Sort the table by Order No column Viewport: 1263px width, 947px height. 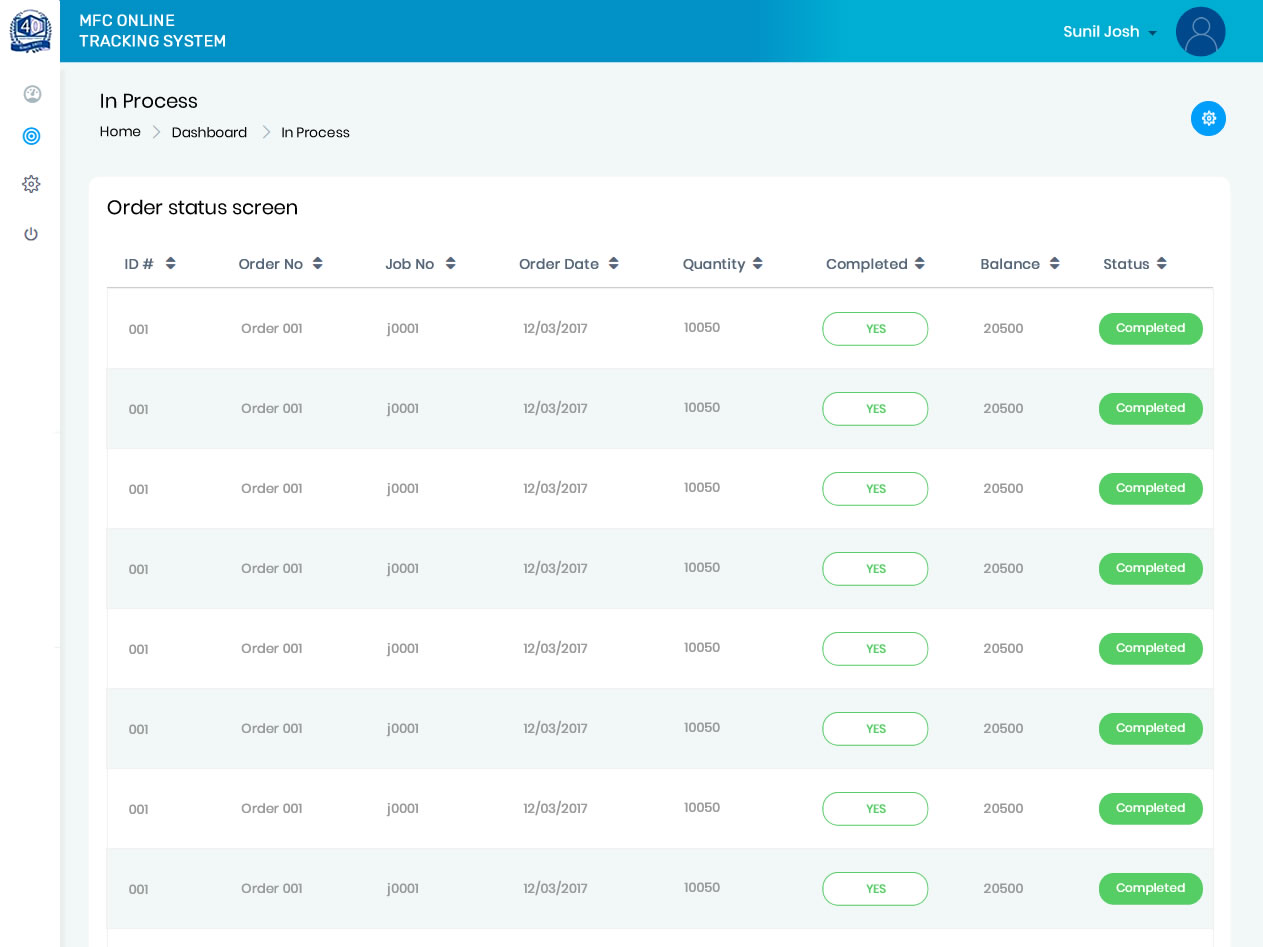point(280,264)
